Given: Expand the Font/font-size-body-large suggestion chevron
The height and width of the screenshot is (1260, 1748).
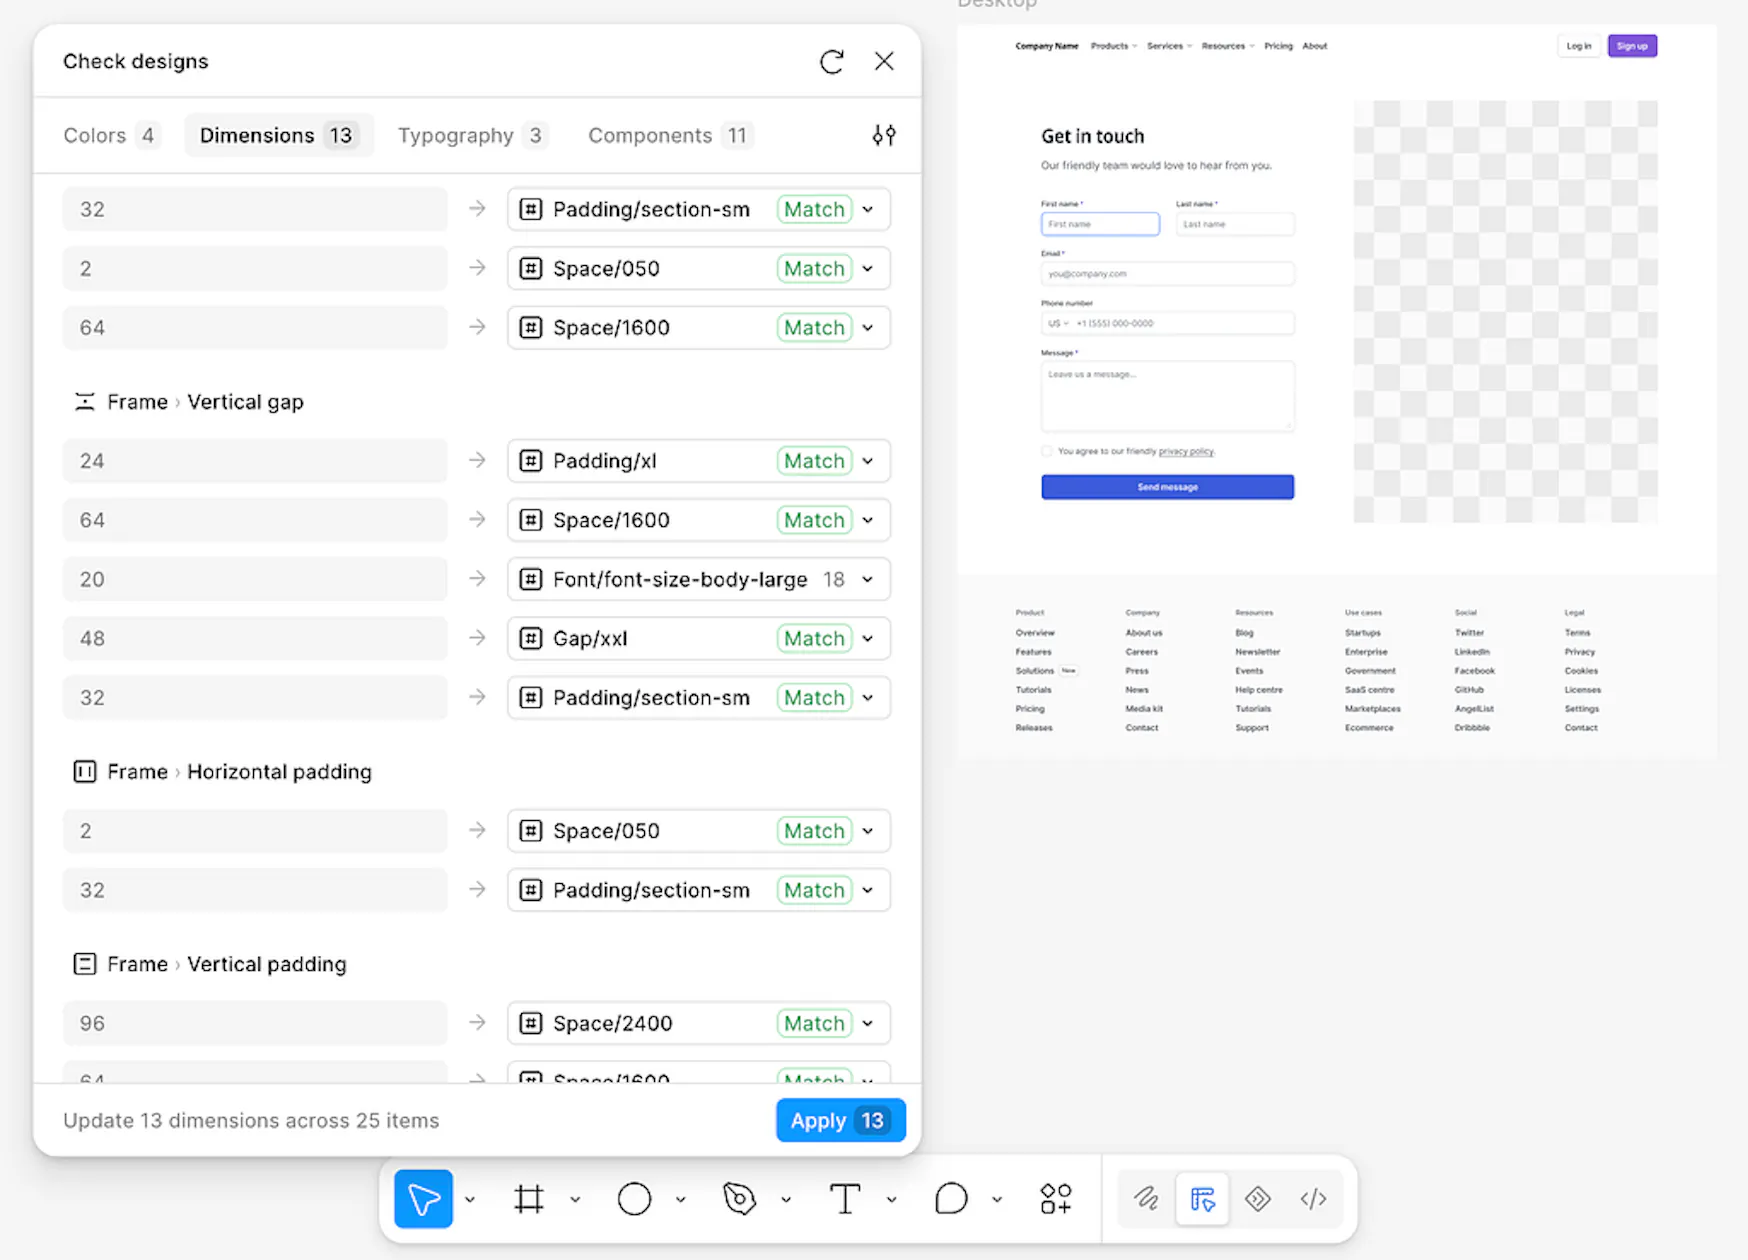Looking at the screenshot, I should coord(868,580).
